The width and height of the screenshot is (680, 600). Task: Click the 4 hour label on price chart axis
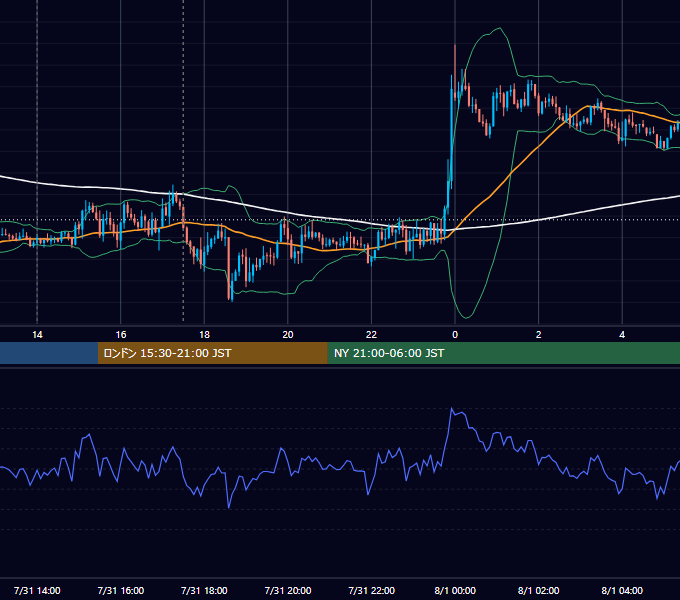[x=622, y=335]
